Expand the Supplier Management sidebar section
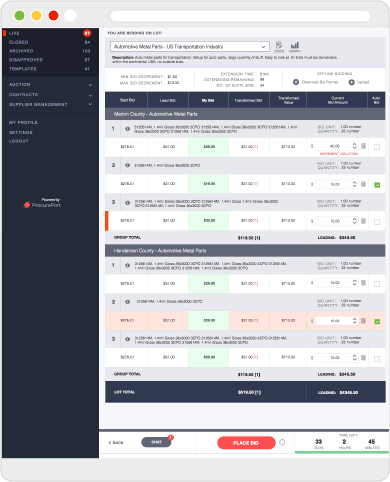 [x=90, y=104]
